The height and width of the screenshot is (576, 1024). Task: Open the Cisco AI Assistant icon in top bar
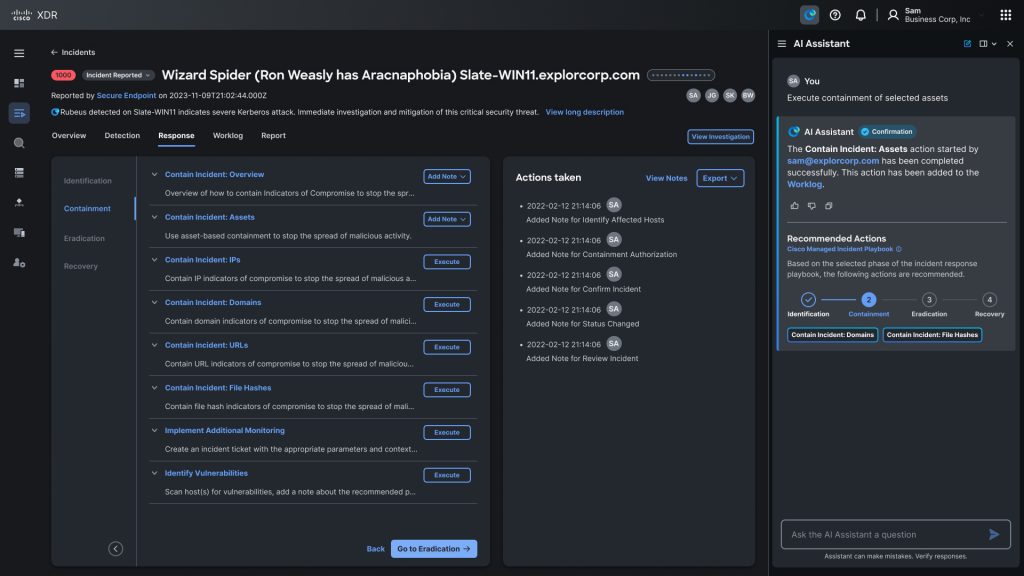click(x=810, y=15)
